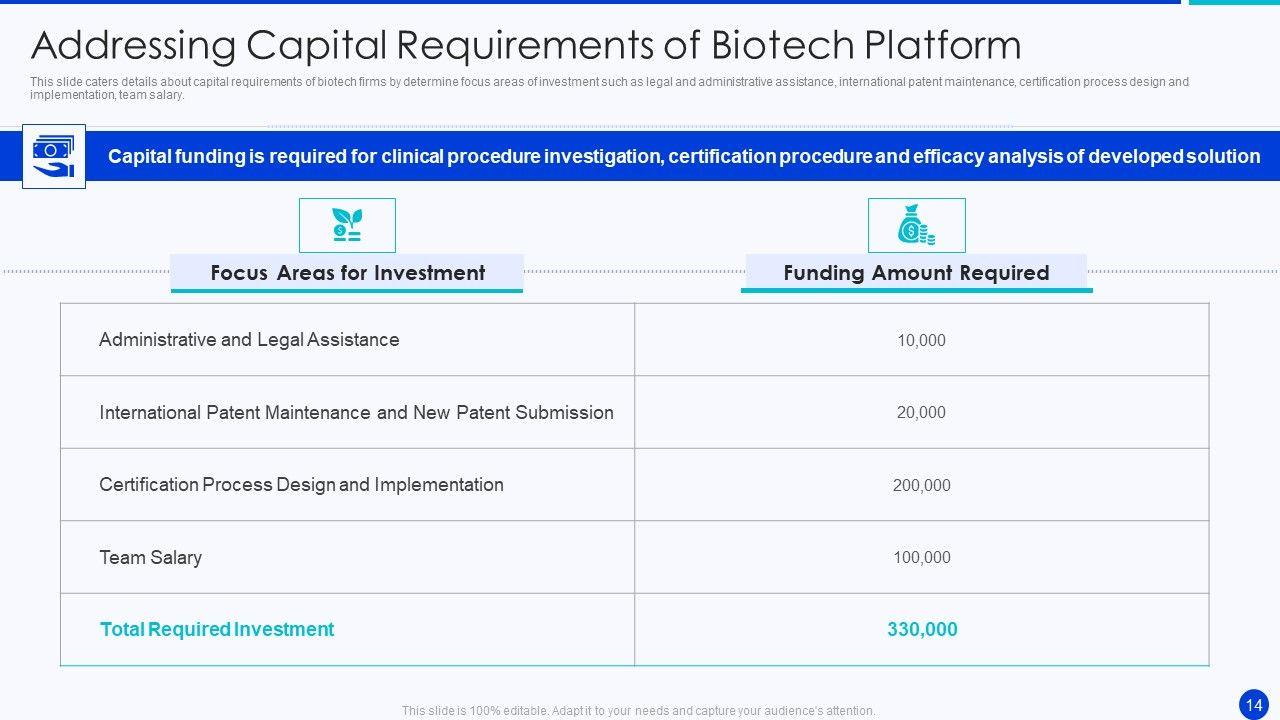Screen dimensions: 1280x720
Task: Select the International Patent Maintenance row label
Action: (x=356, y=412)
